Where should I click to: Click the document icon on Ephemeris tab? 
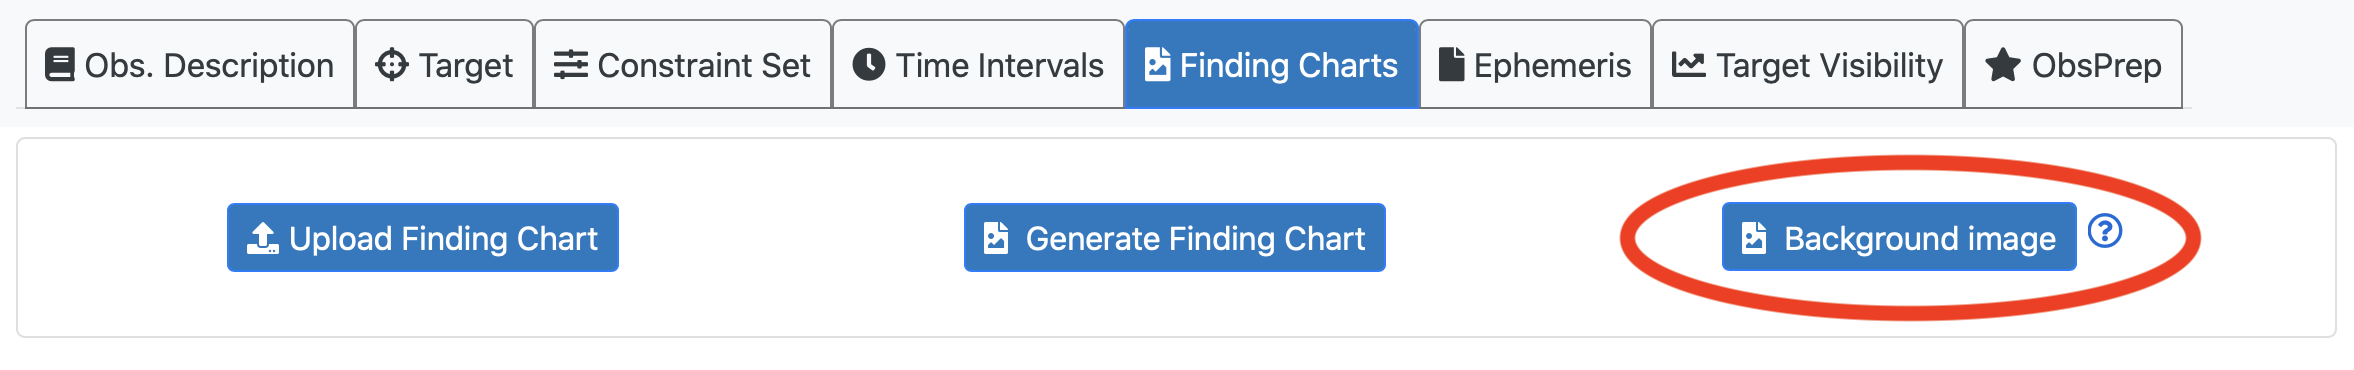coord(1451,65)
